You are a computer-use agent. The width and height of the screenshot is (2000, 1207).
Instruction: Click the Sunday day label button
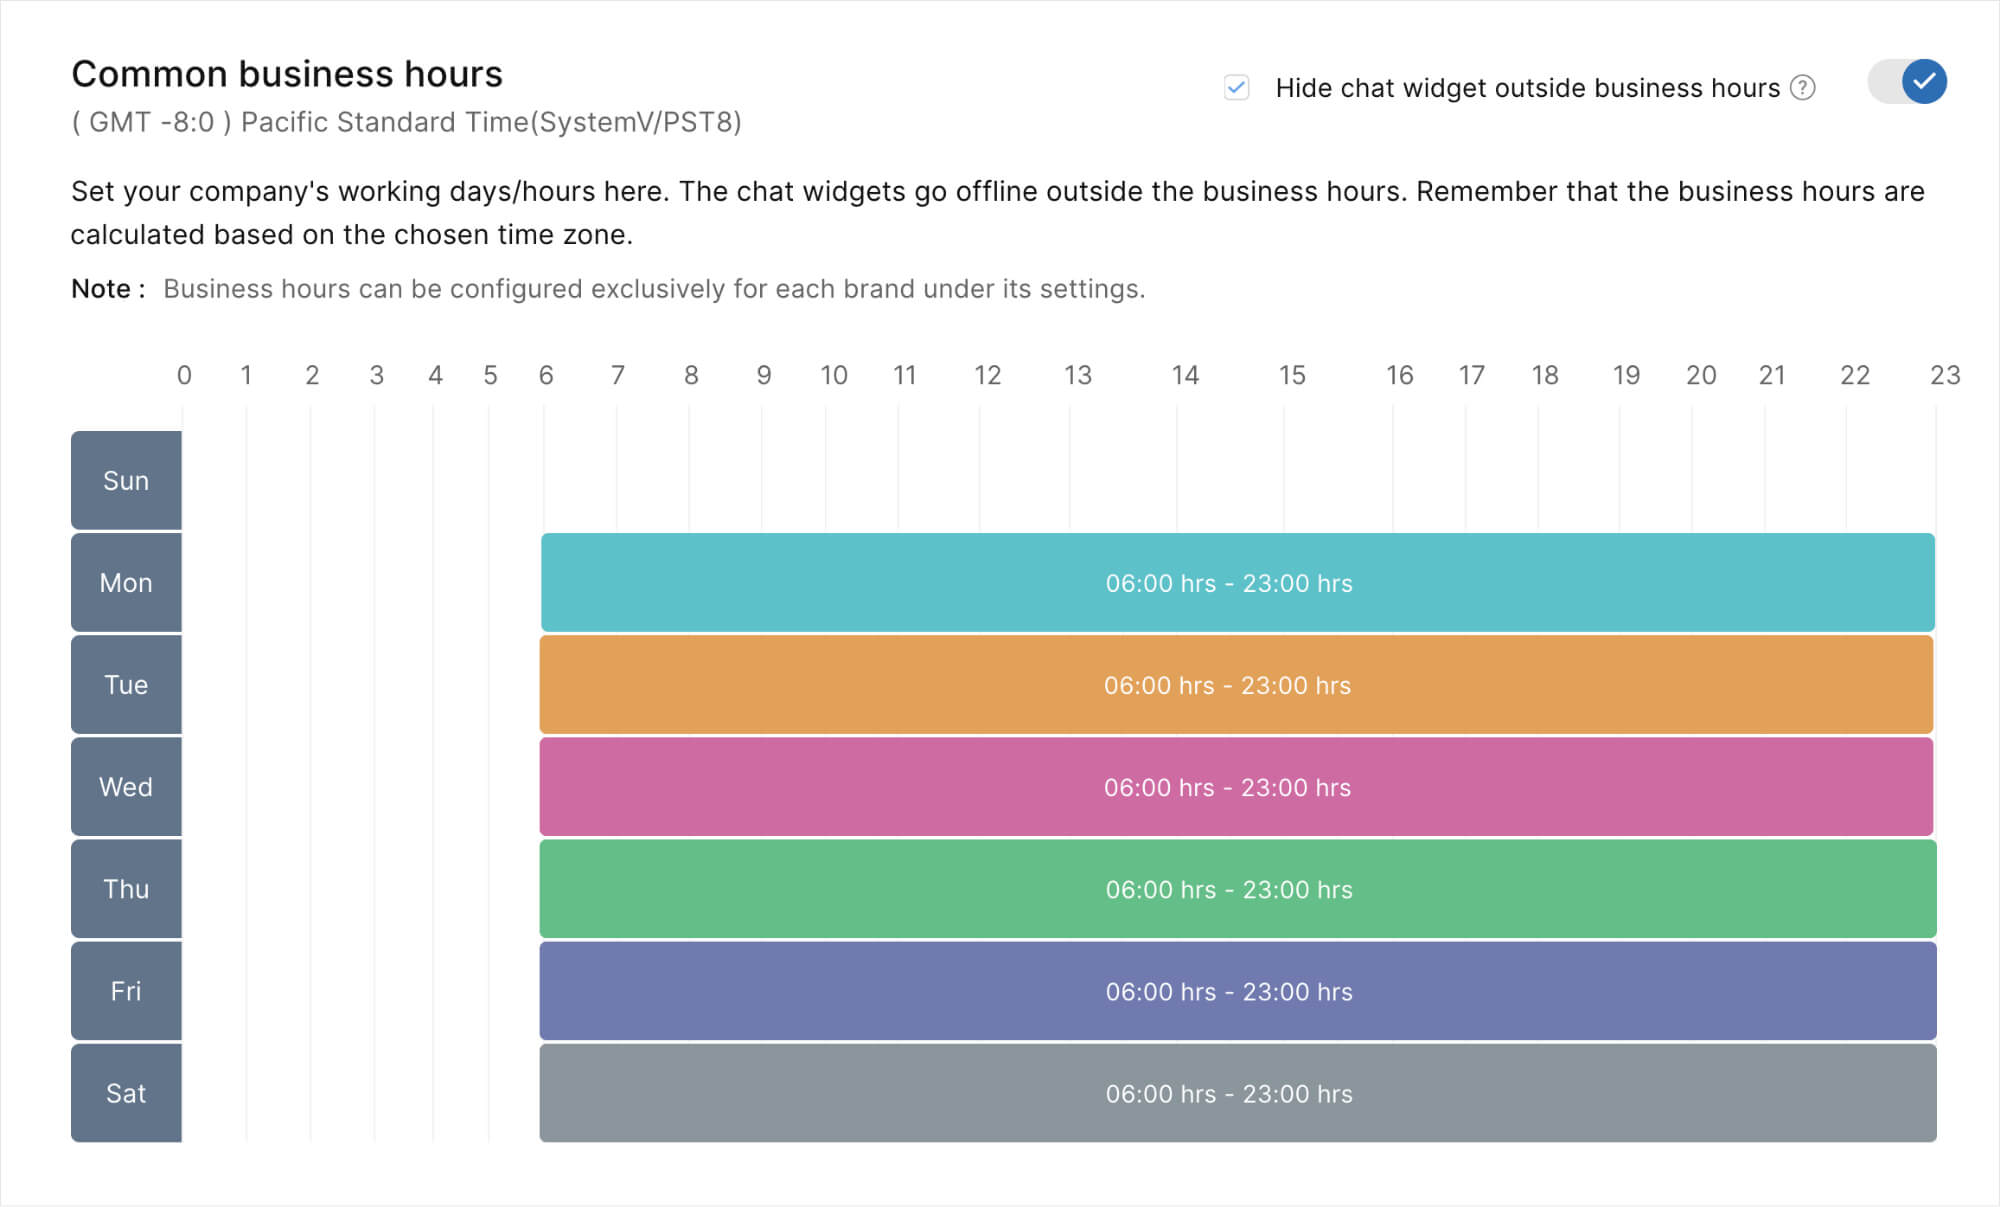pyautogui.click(x=126, y=479)
